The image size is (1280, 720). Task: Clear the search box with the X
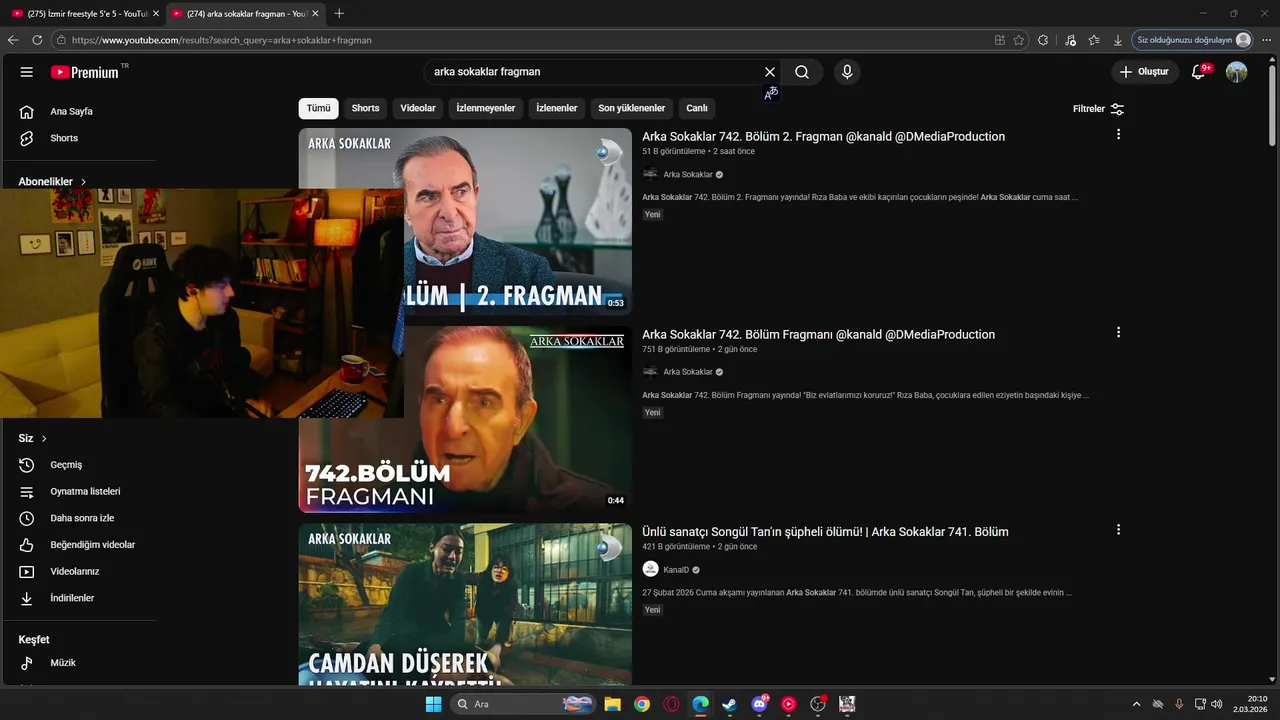[x=770, y=72]
